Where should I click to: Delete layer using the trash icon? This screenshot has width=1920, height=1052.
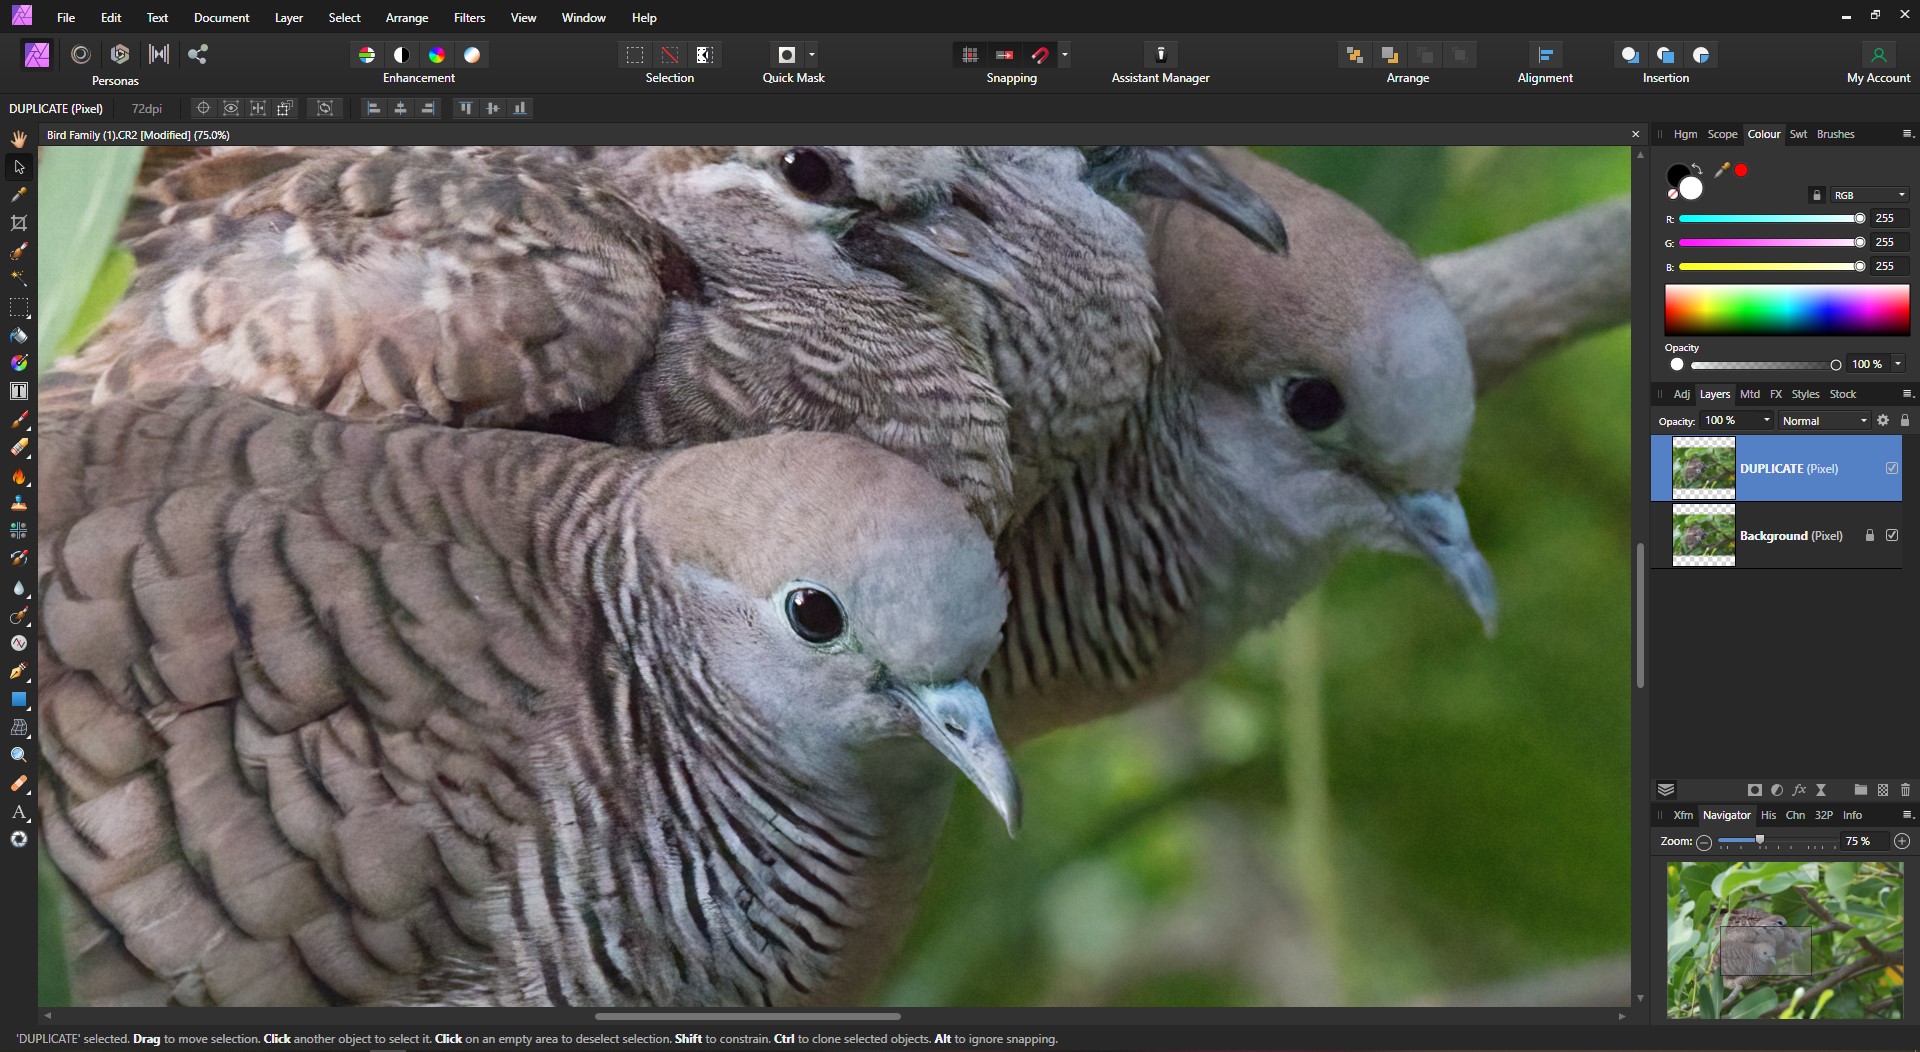[x=1905, y=790]
